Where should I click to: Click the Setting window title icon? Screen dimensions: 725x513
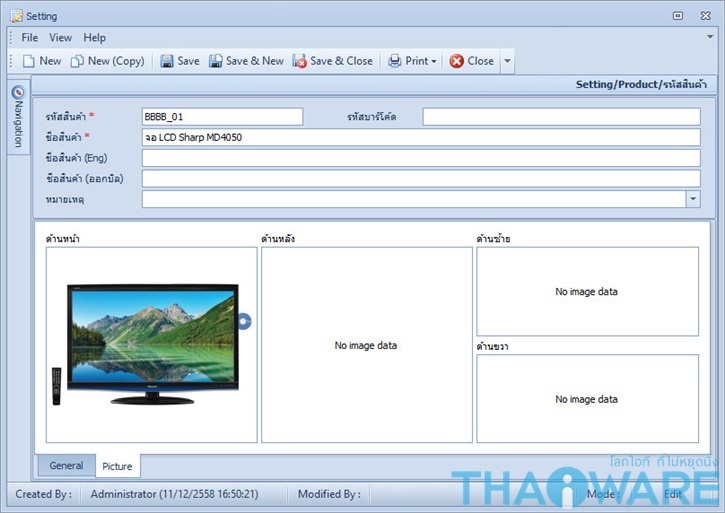point(17,16)
